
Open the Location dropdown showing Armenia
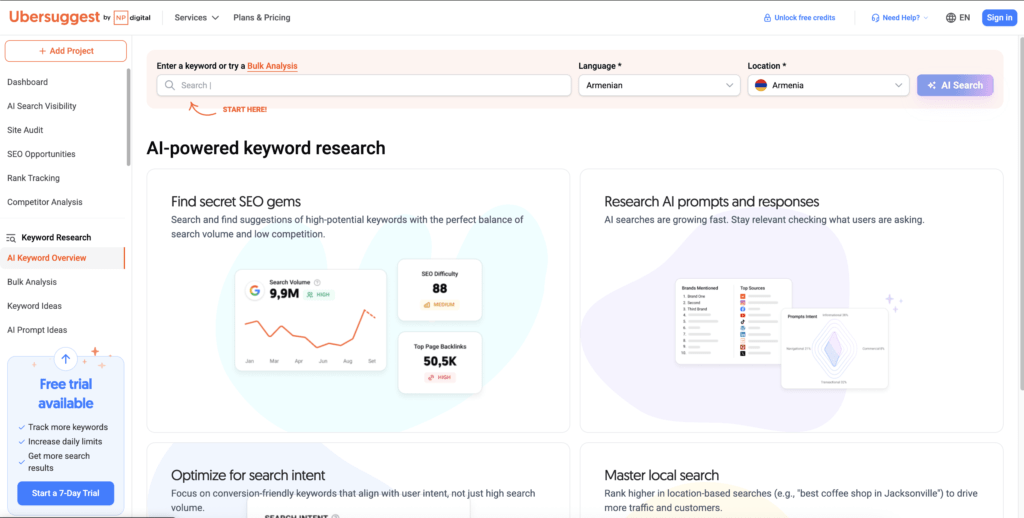point(828,86)
